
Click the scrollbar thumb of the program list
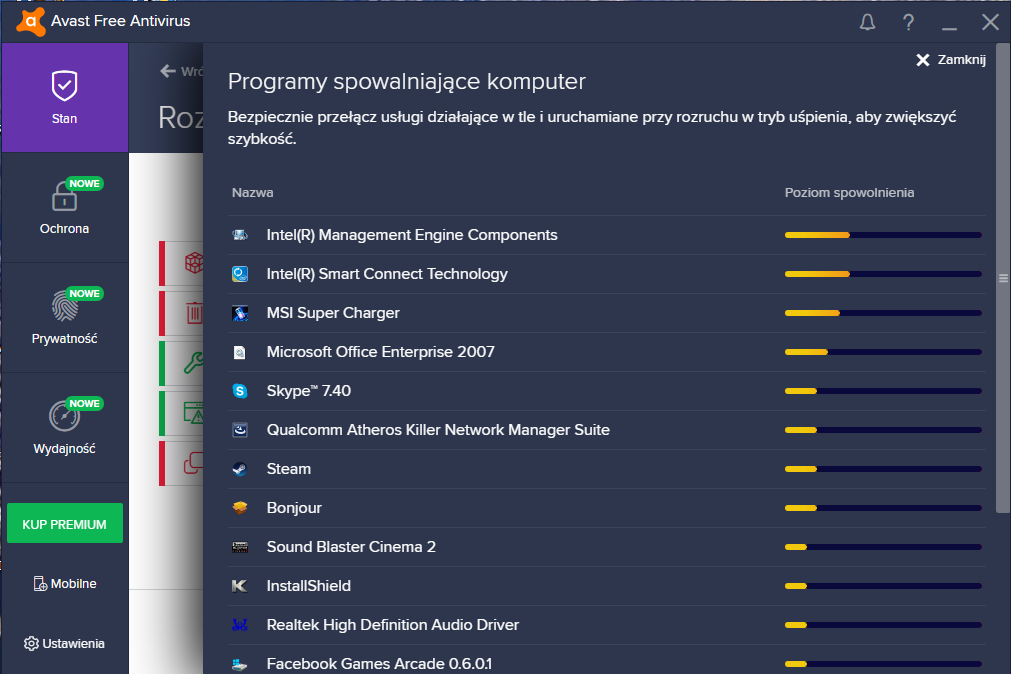[1003, 279]
